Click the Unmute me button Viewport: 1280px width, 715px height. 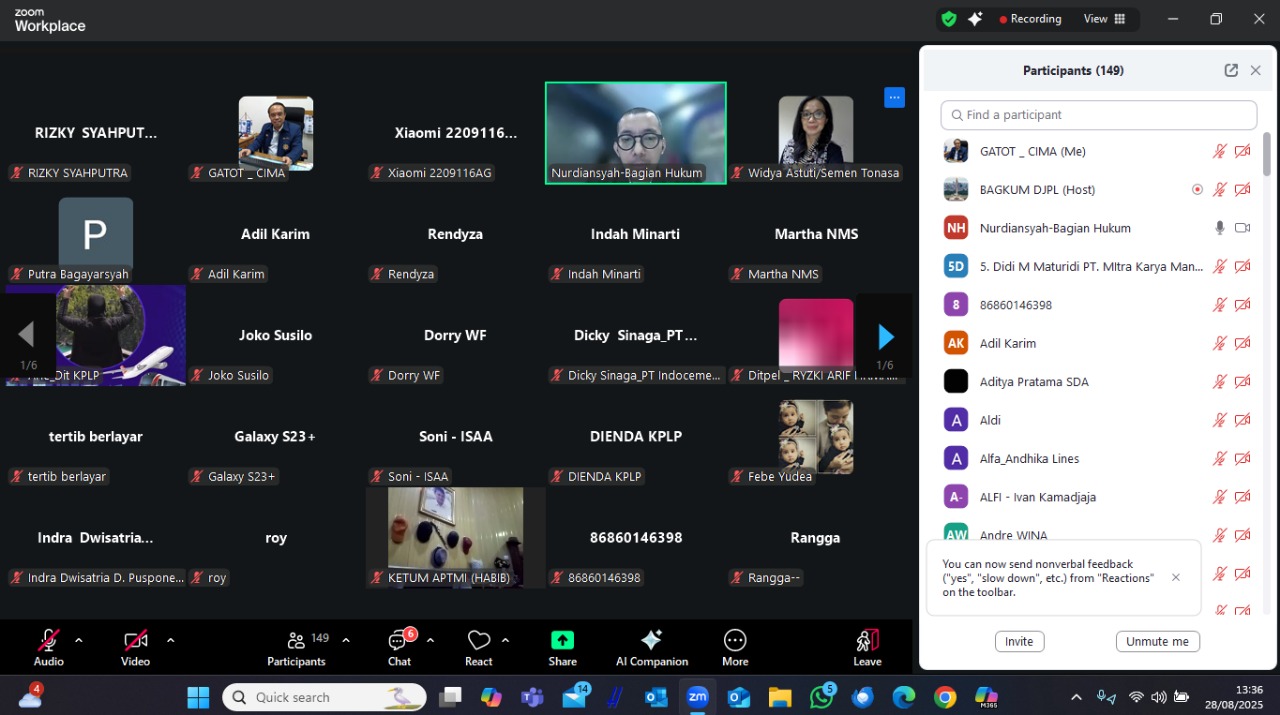(1157, 642)
